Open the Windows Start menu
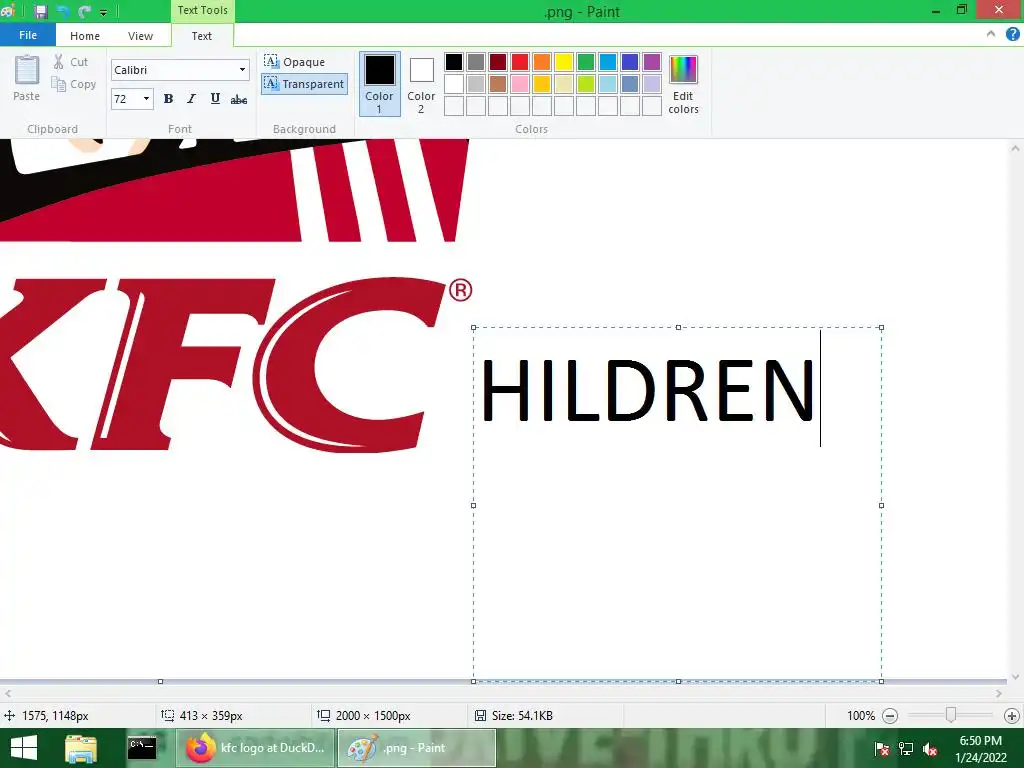Viewport: 1024px width, 768px height. click(24, 748)
